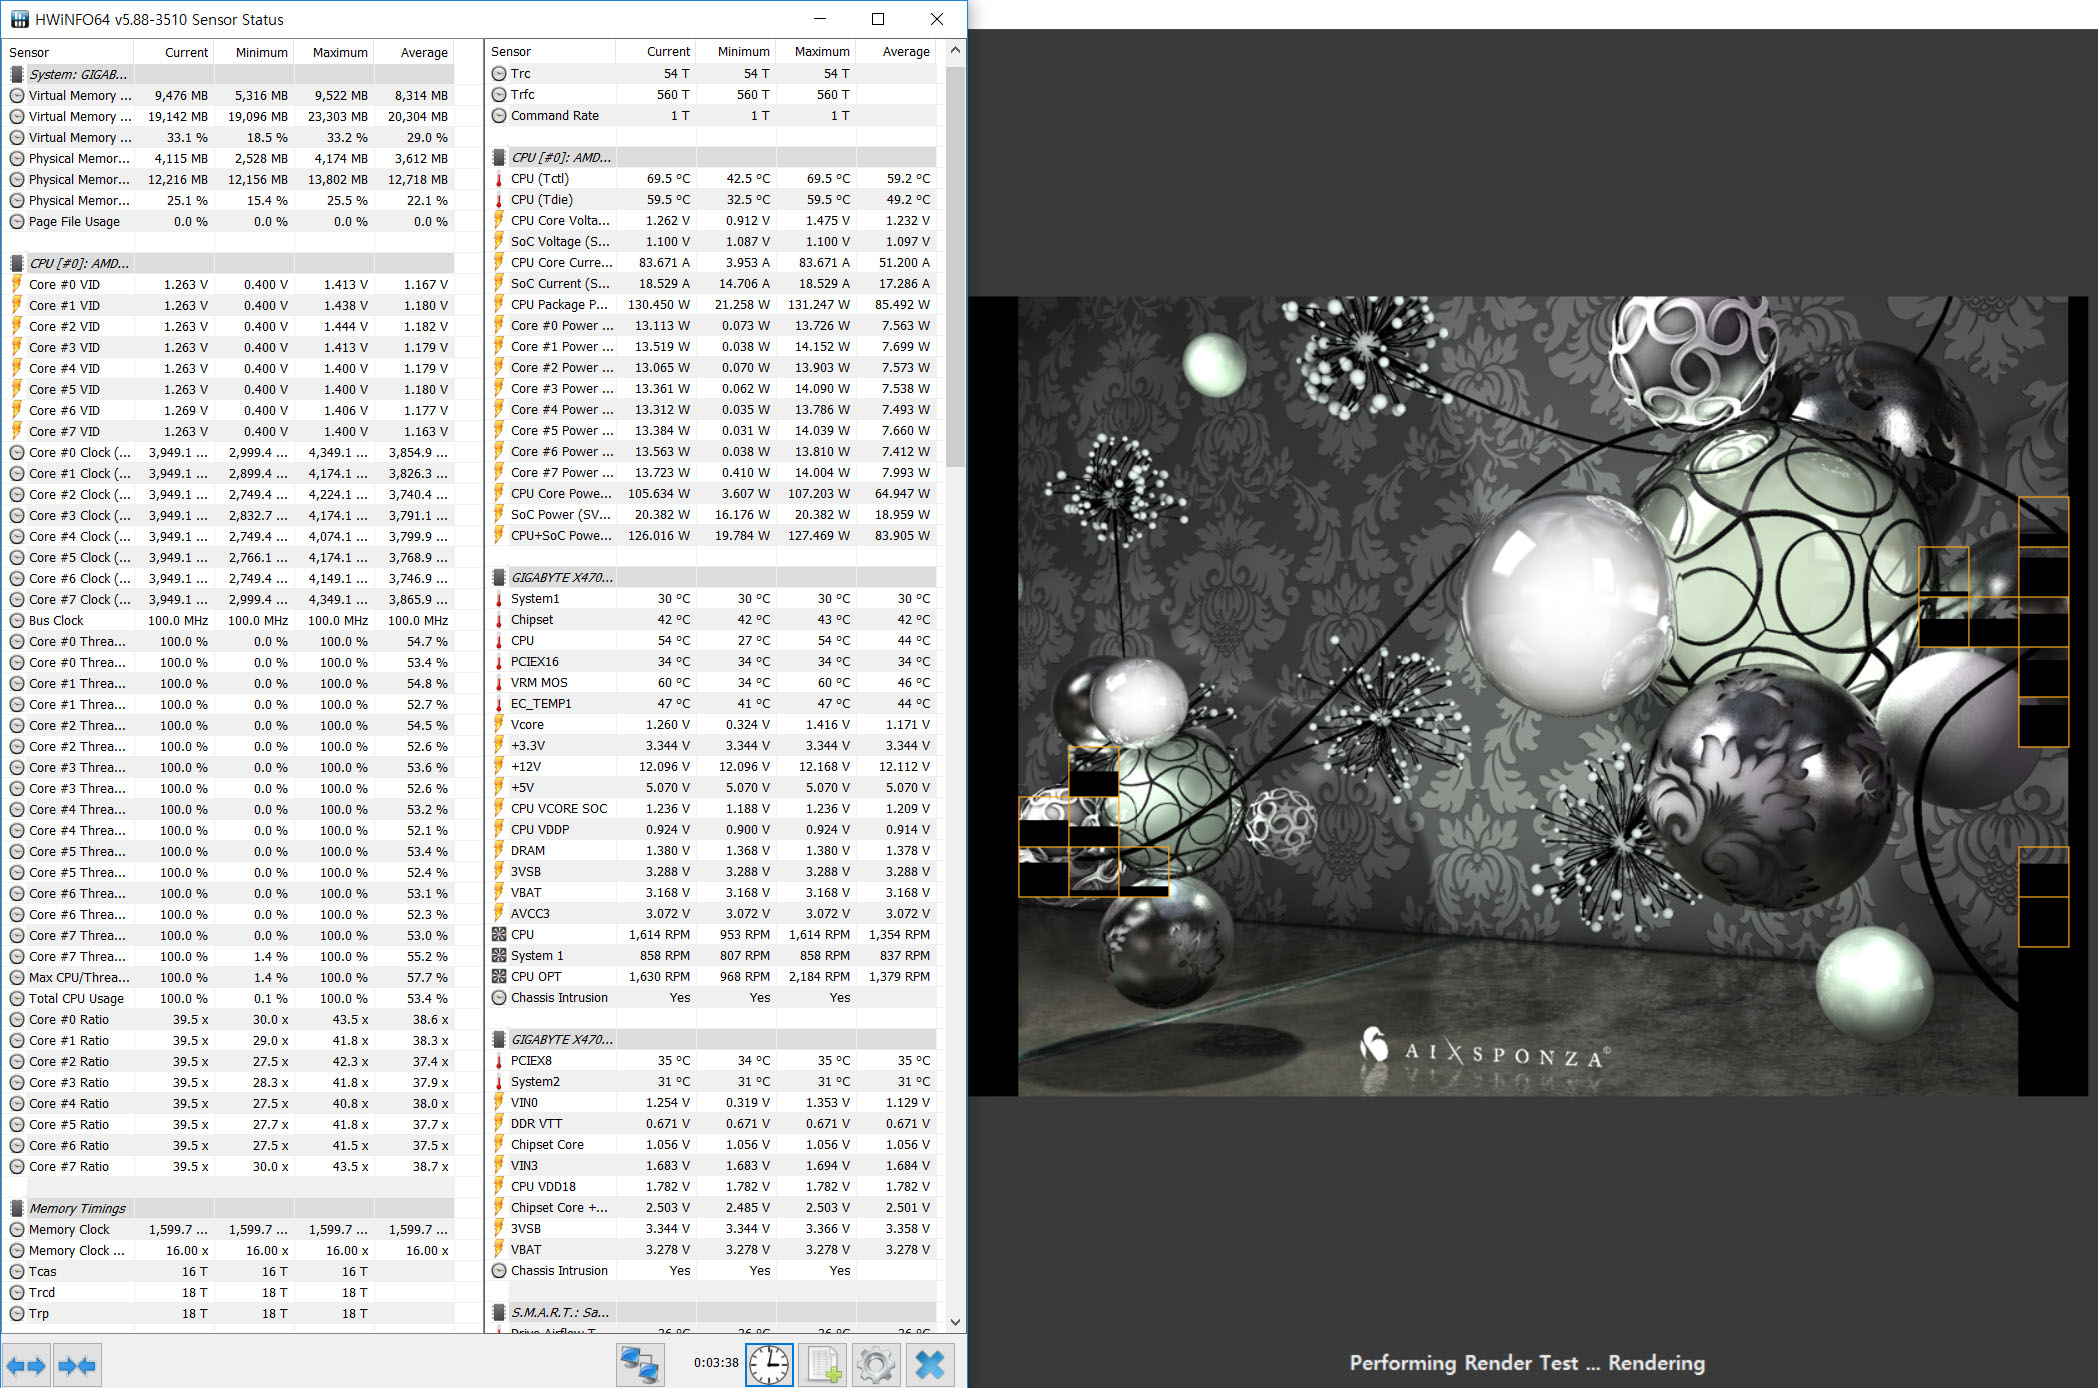Click the shrink columns arrows button
This screenshot has height=1388, width=2098.
(x=77, y=1365)
